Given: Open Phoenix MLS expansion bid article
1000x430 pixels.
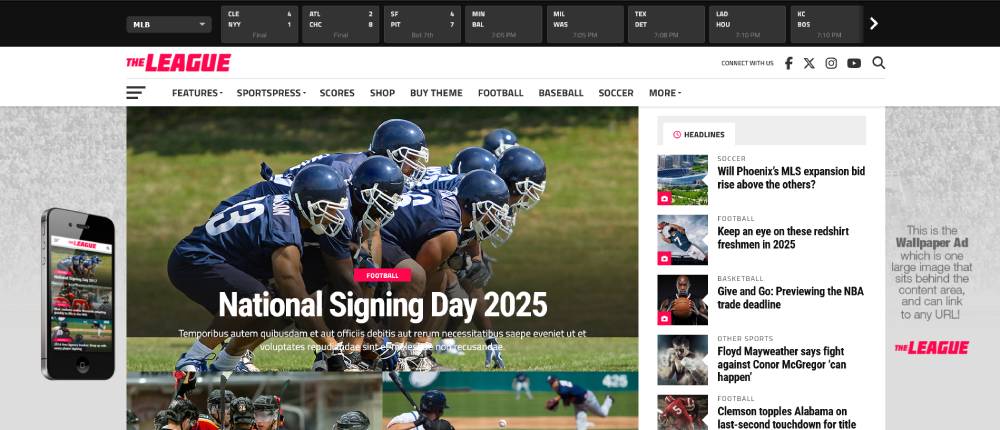Looking at the screenshot, I should click(791, 178).
